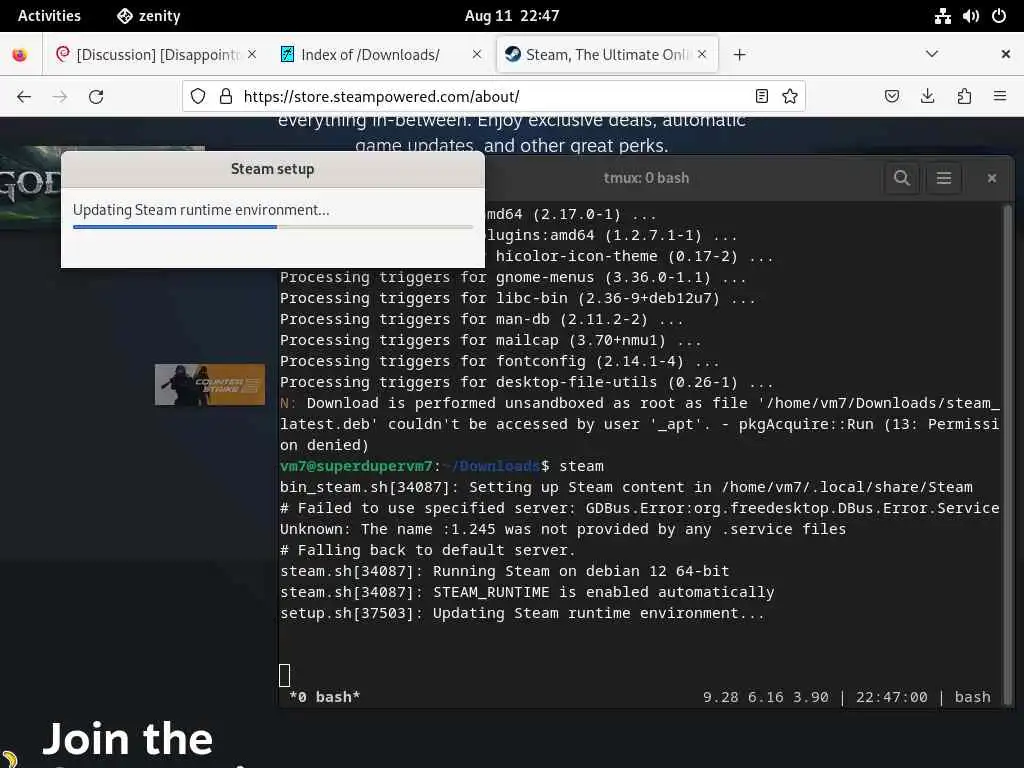This screenshot has height=768, width=1024.
Task: Close the Discussion tab
Action: (252, 54)
